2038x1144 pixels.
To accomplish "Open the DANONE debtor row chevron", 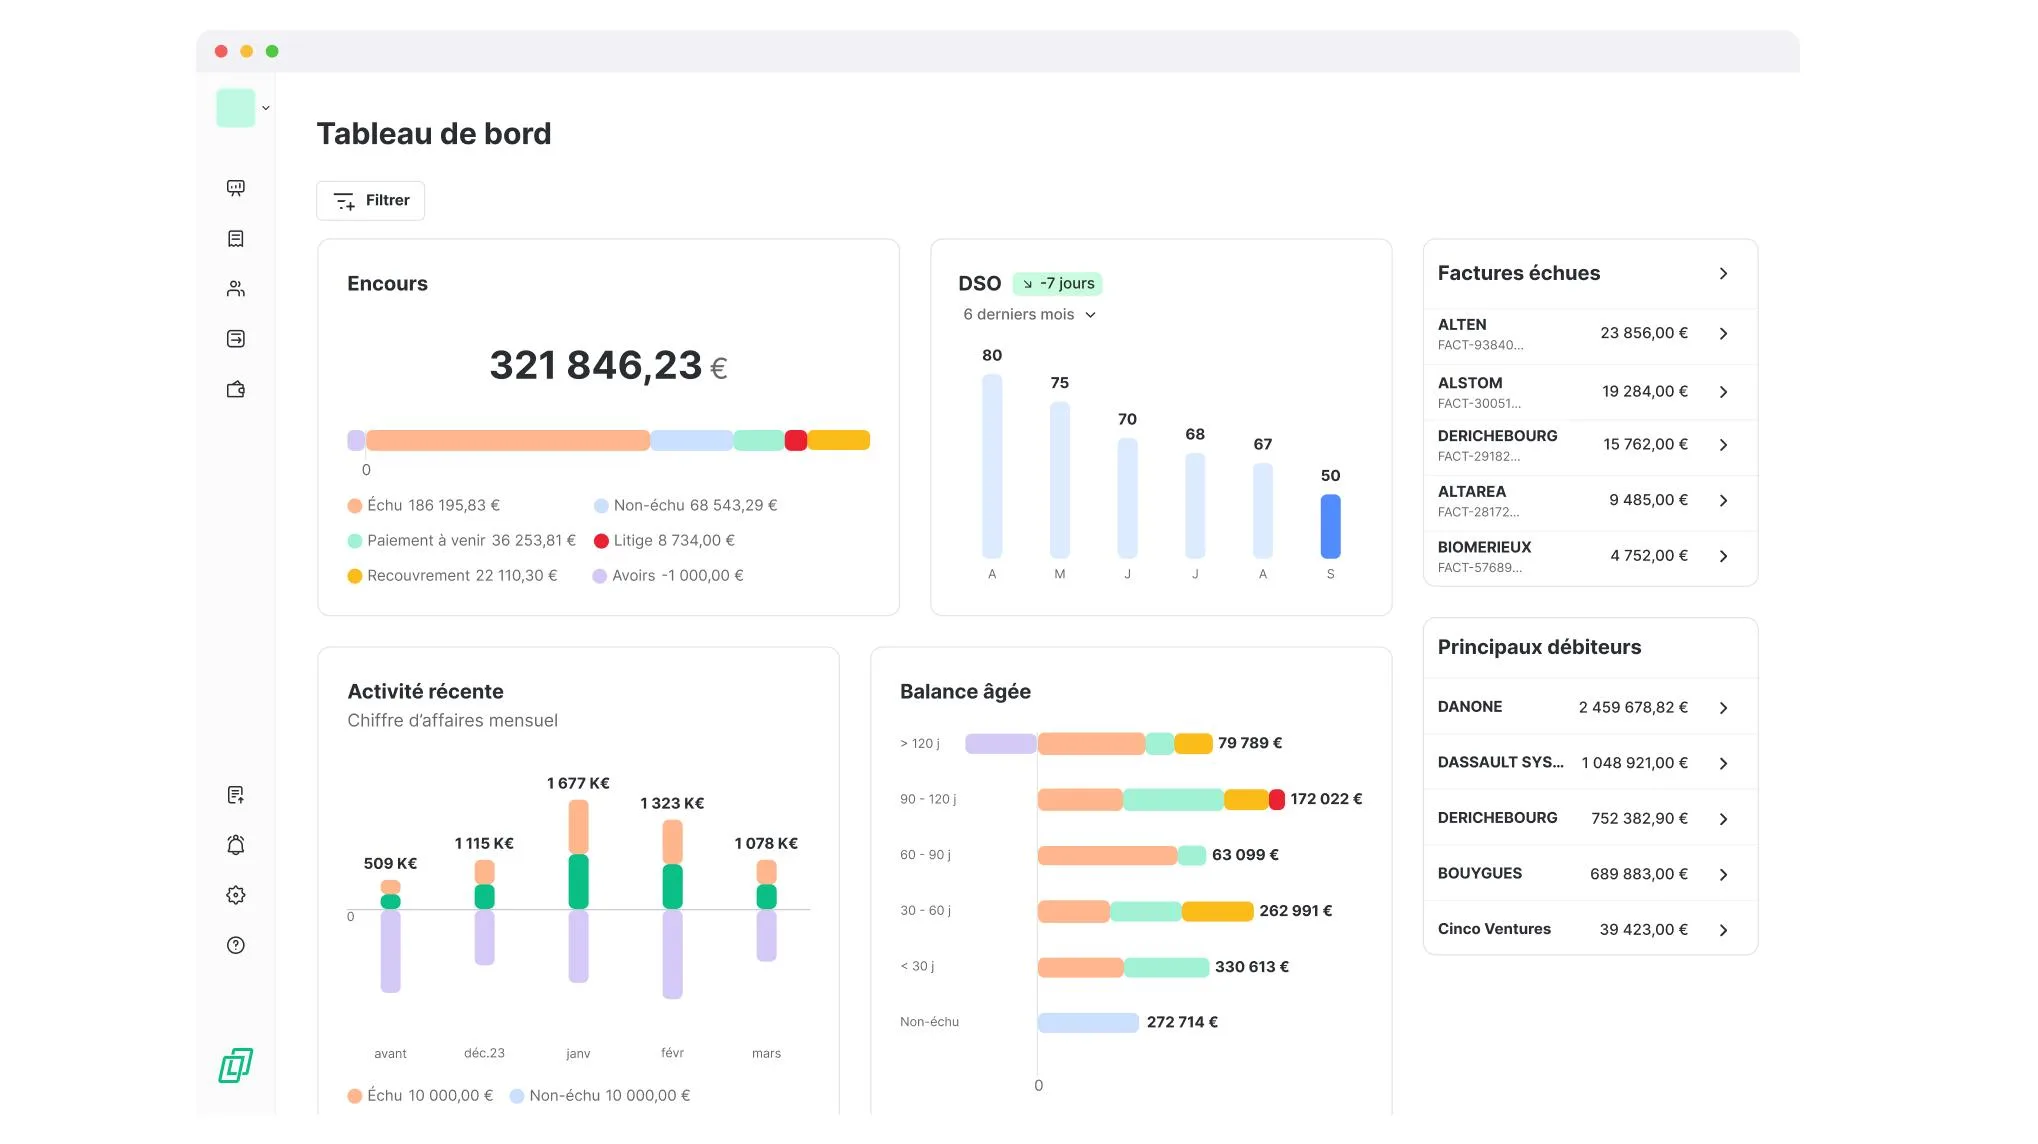I will [x=1724, y=708].
